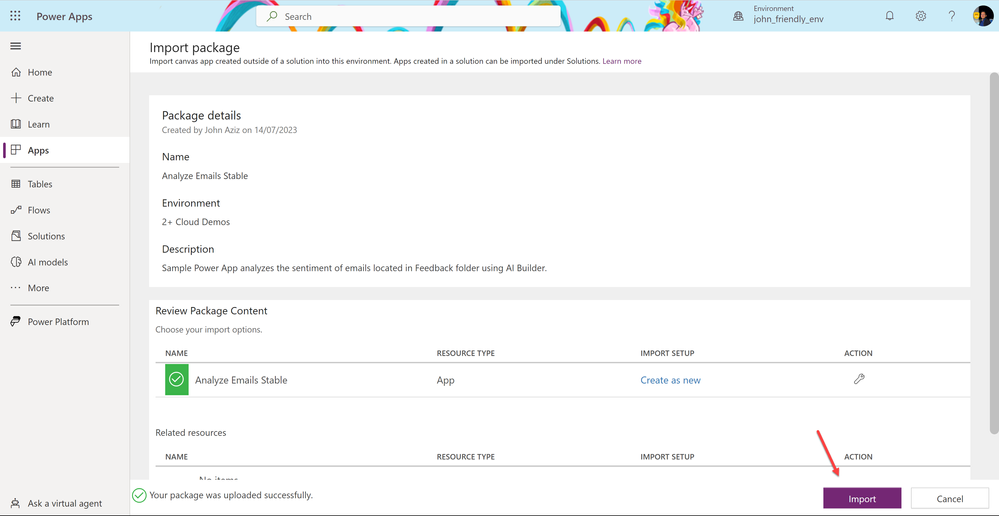Open the help question mark icon
The width and height of the screenshot is (999, 516).
coord(952,17)
